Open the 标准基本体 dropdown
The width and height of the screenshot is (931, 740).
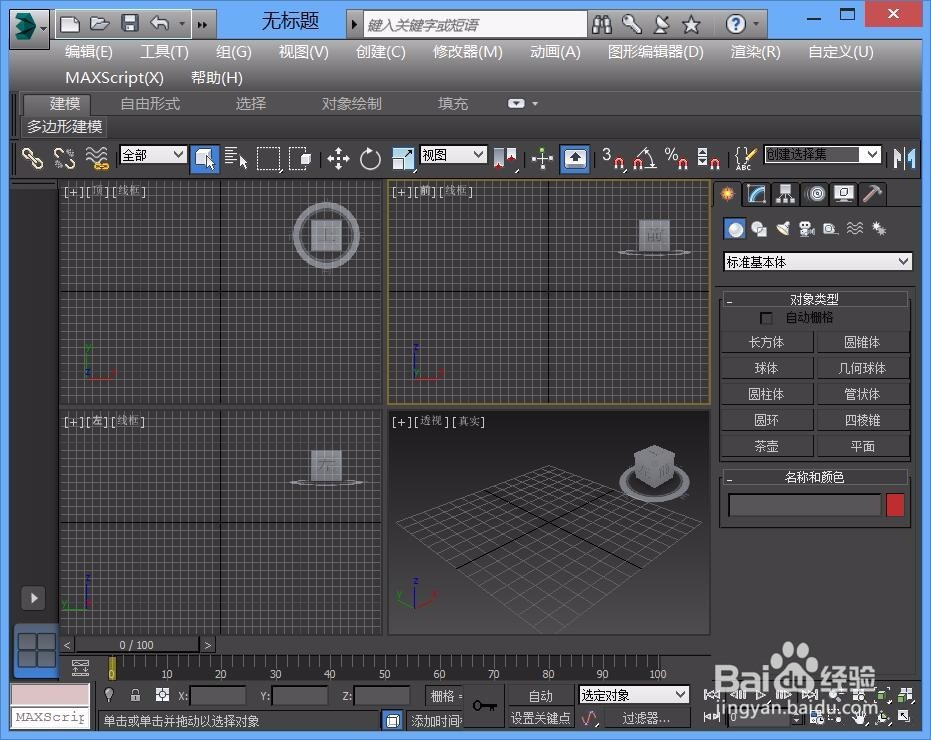tap(816, 260)
